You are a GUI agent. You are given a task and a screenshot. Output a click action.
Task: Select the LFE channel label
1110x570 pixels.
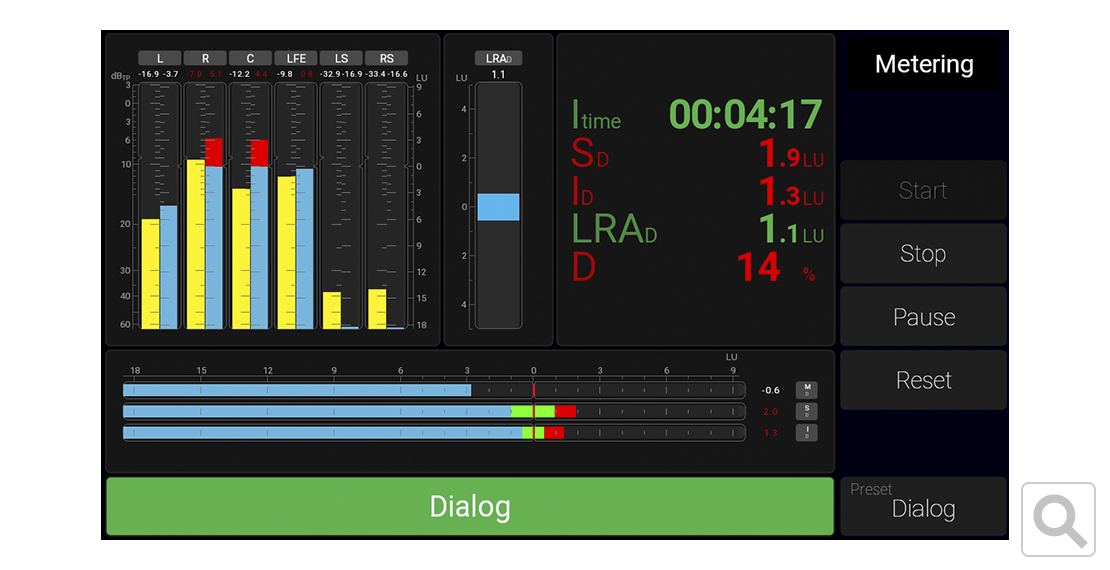pyautogui.click(x=296, y=58)
